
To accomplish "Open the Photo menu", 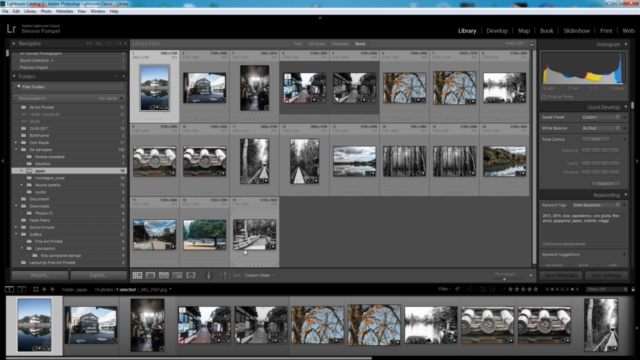I will pyautogui.click(x=46, y=11).
